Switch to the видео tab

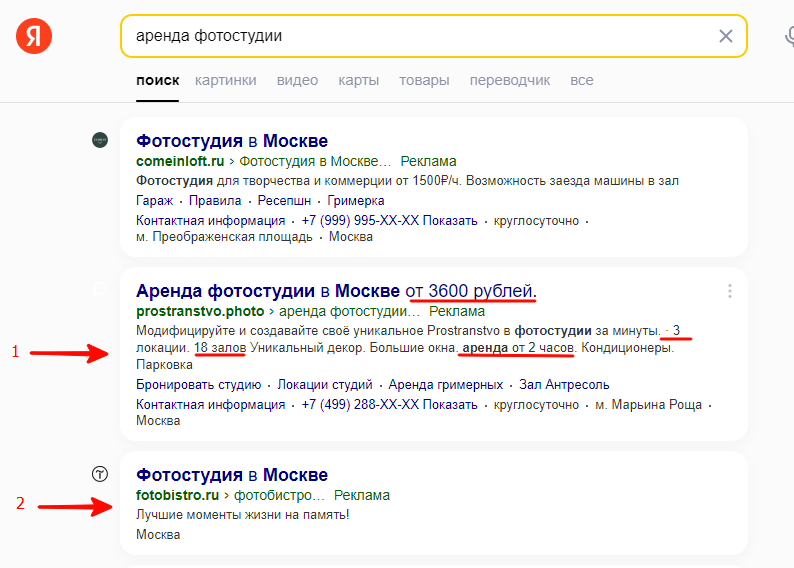point(297,80)
